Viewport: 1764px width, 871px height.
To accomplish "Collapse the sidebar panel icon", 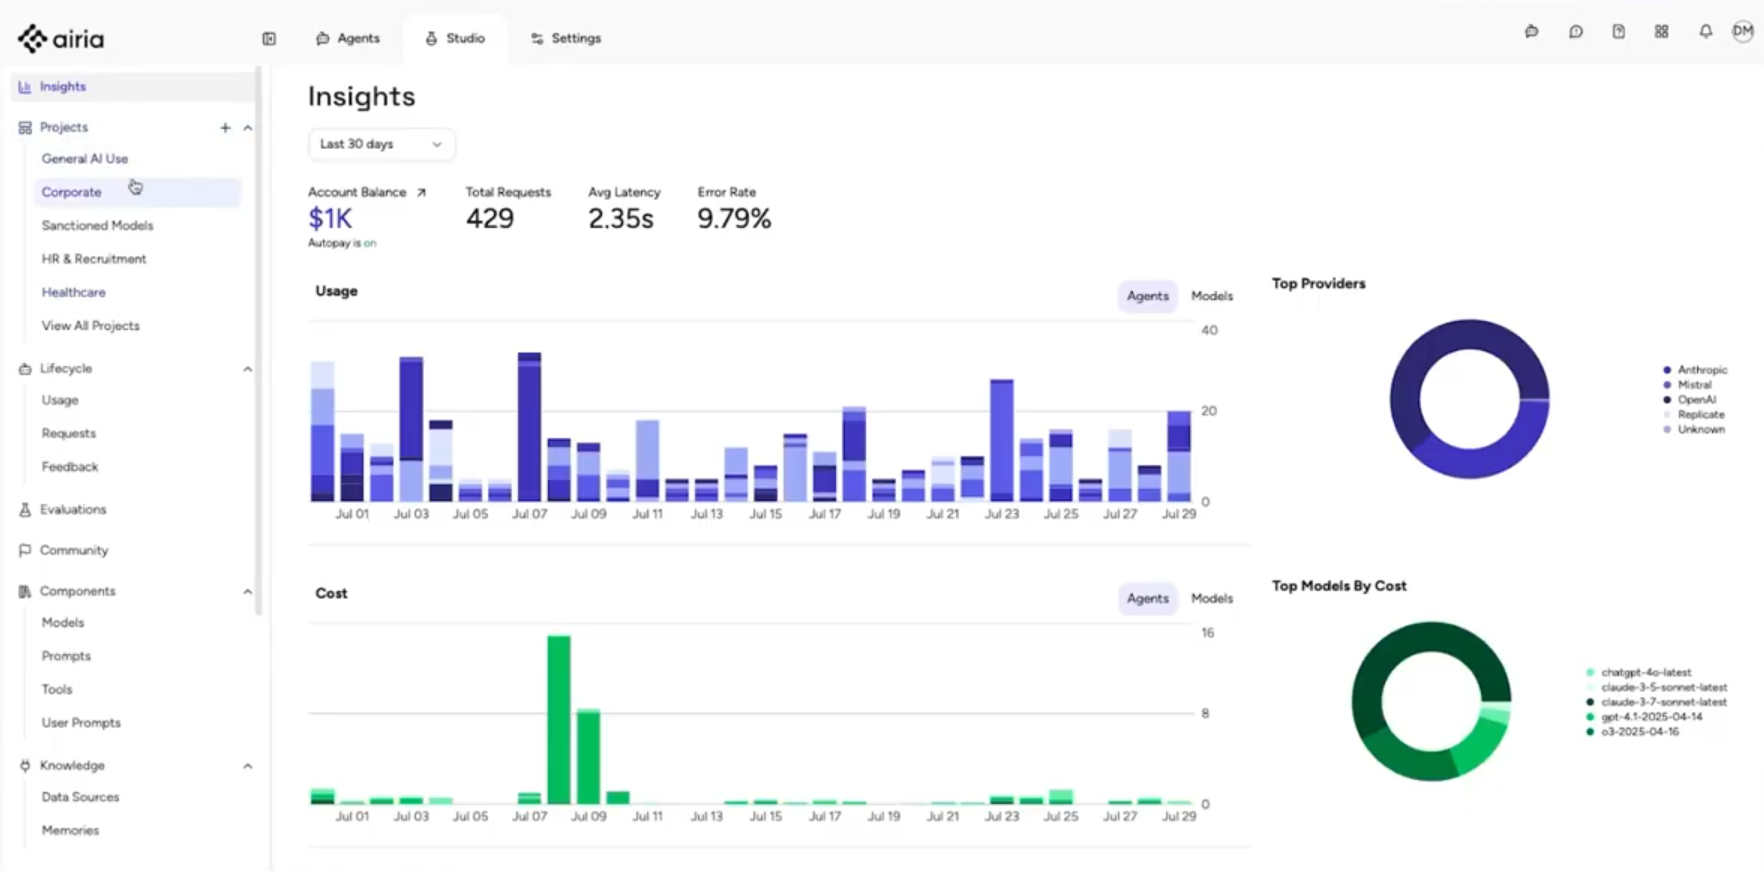I will (x=269, y=39).
